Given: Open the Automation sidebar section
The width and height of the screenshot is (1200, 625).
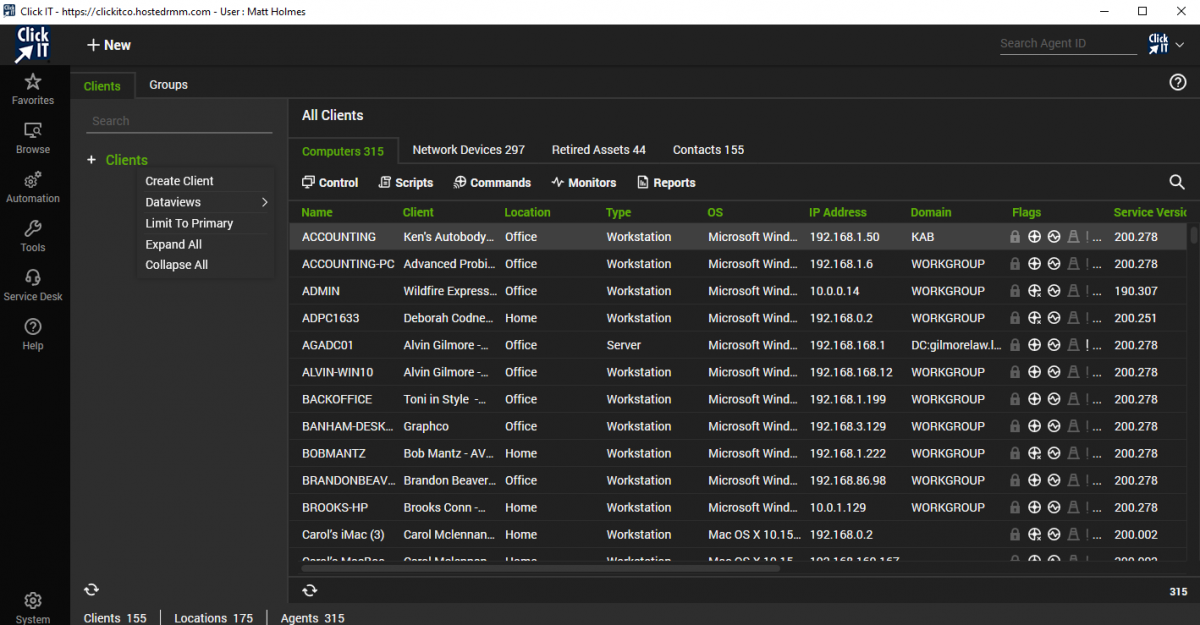Looking at the screenshot, I should (x=33, y=187).
